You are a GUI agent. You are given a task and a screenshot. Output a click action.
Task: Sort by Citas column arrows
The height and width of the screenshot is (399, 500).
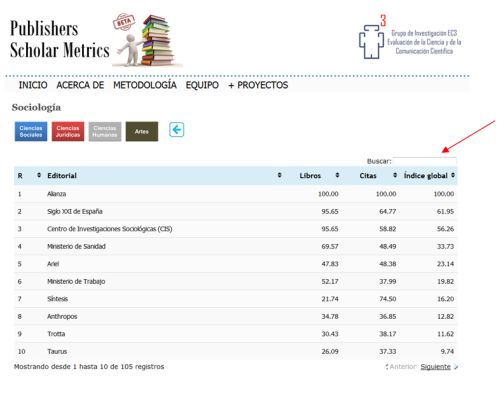pyautogui.click(x=395, y=175)
